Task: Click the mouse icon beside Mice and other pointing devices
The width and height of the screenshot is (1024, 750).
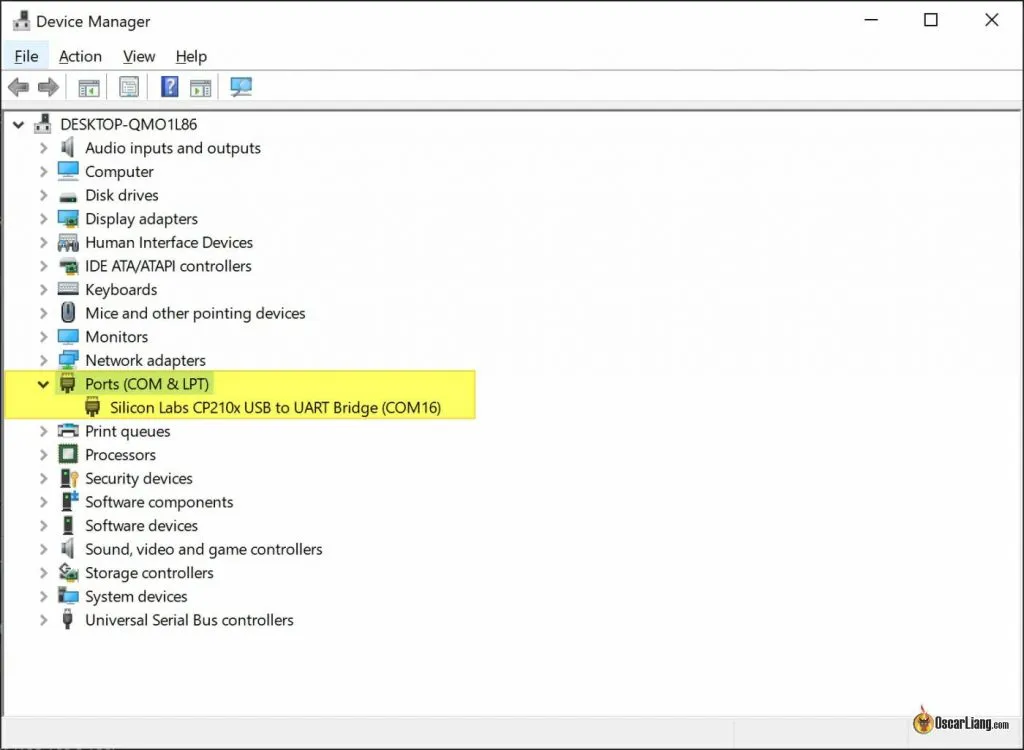Action: click(x=68, y=313)
